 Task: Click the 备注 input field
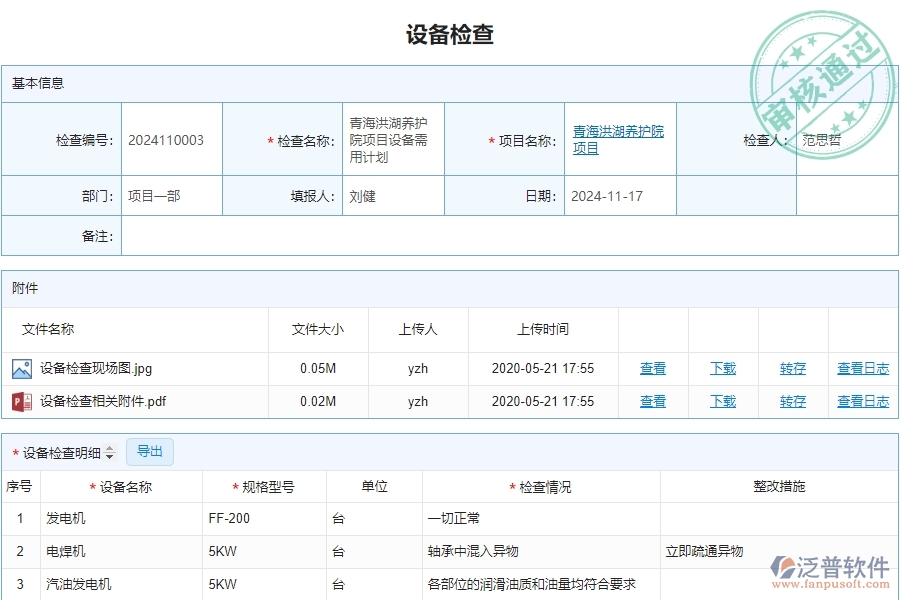tap(500, 236)
